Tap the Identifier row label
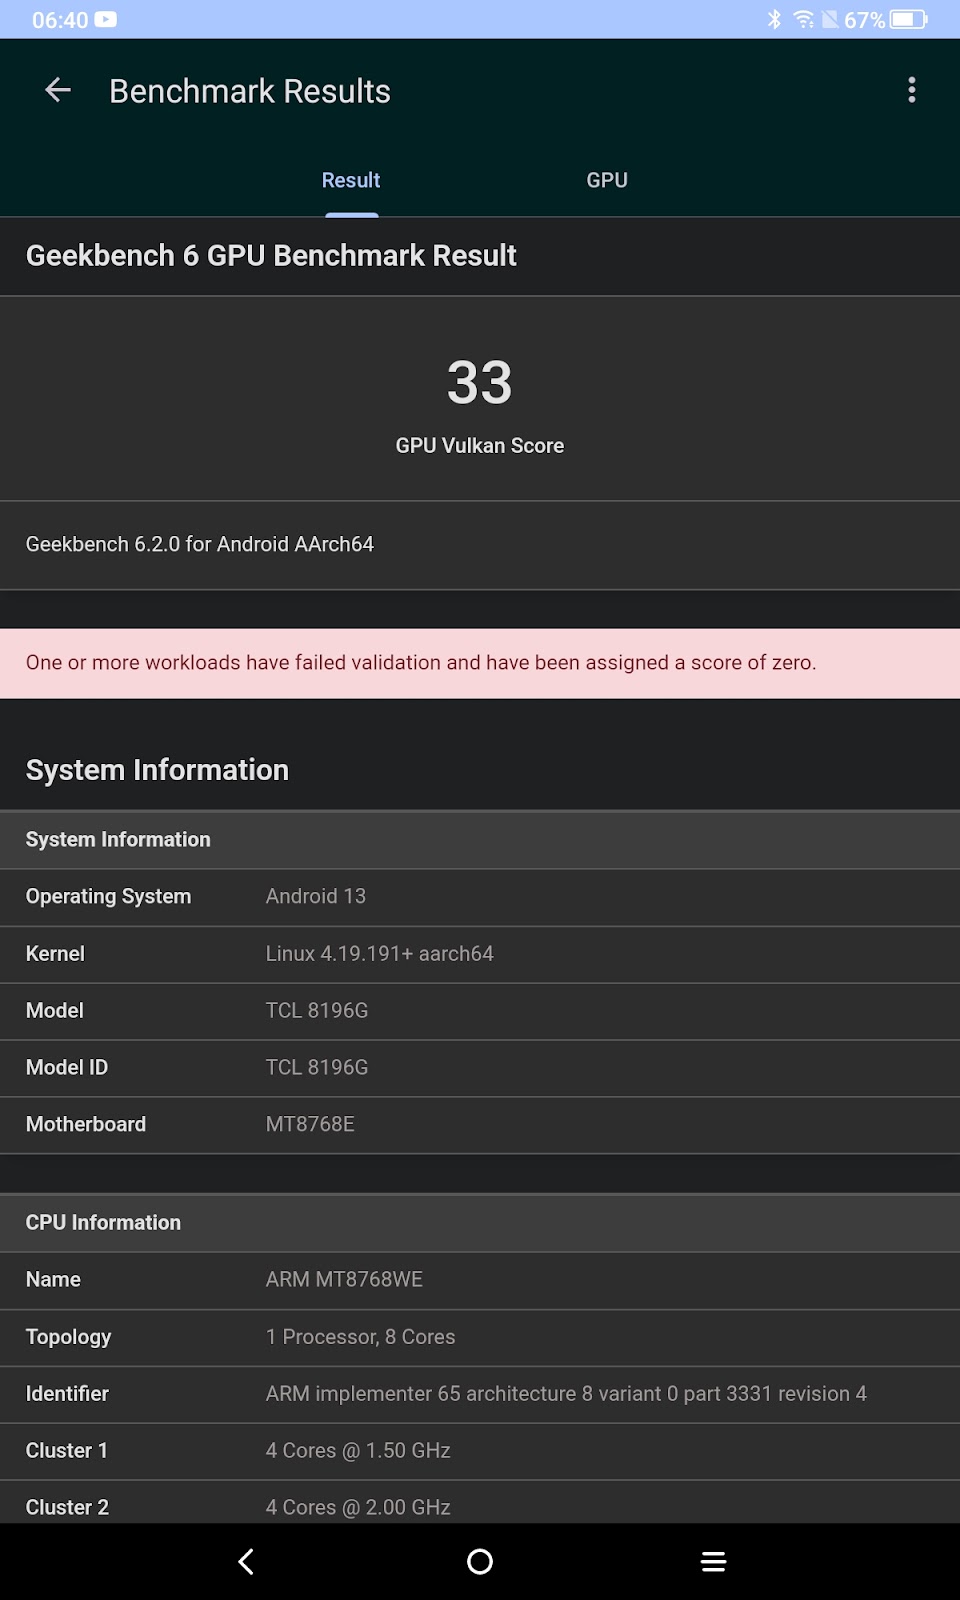The image size is (960, 1600). tap(67, 1394)
